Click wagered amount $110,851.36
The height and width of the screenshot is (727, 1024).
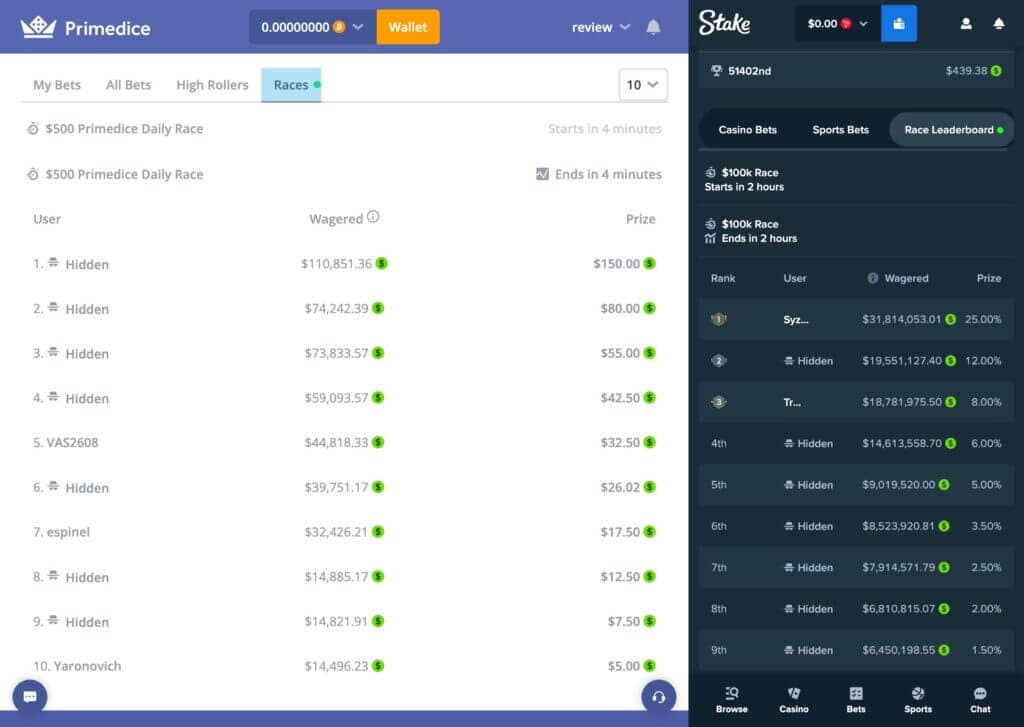[x=336, y=263]
